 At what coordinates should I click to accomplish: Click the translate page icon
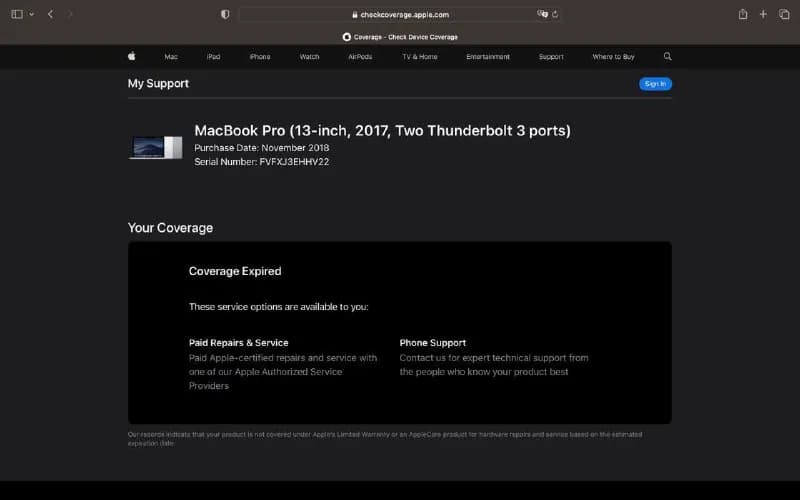click(542, 14)
